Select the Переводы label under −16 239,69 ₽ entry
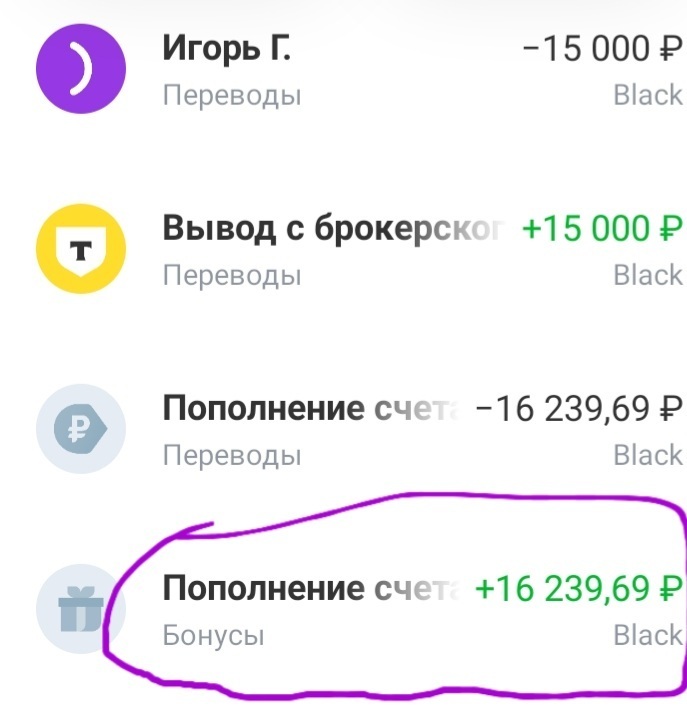The height and width of the screenshot is (718, 687). (232, 456)
